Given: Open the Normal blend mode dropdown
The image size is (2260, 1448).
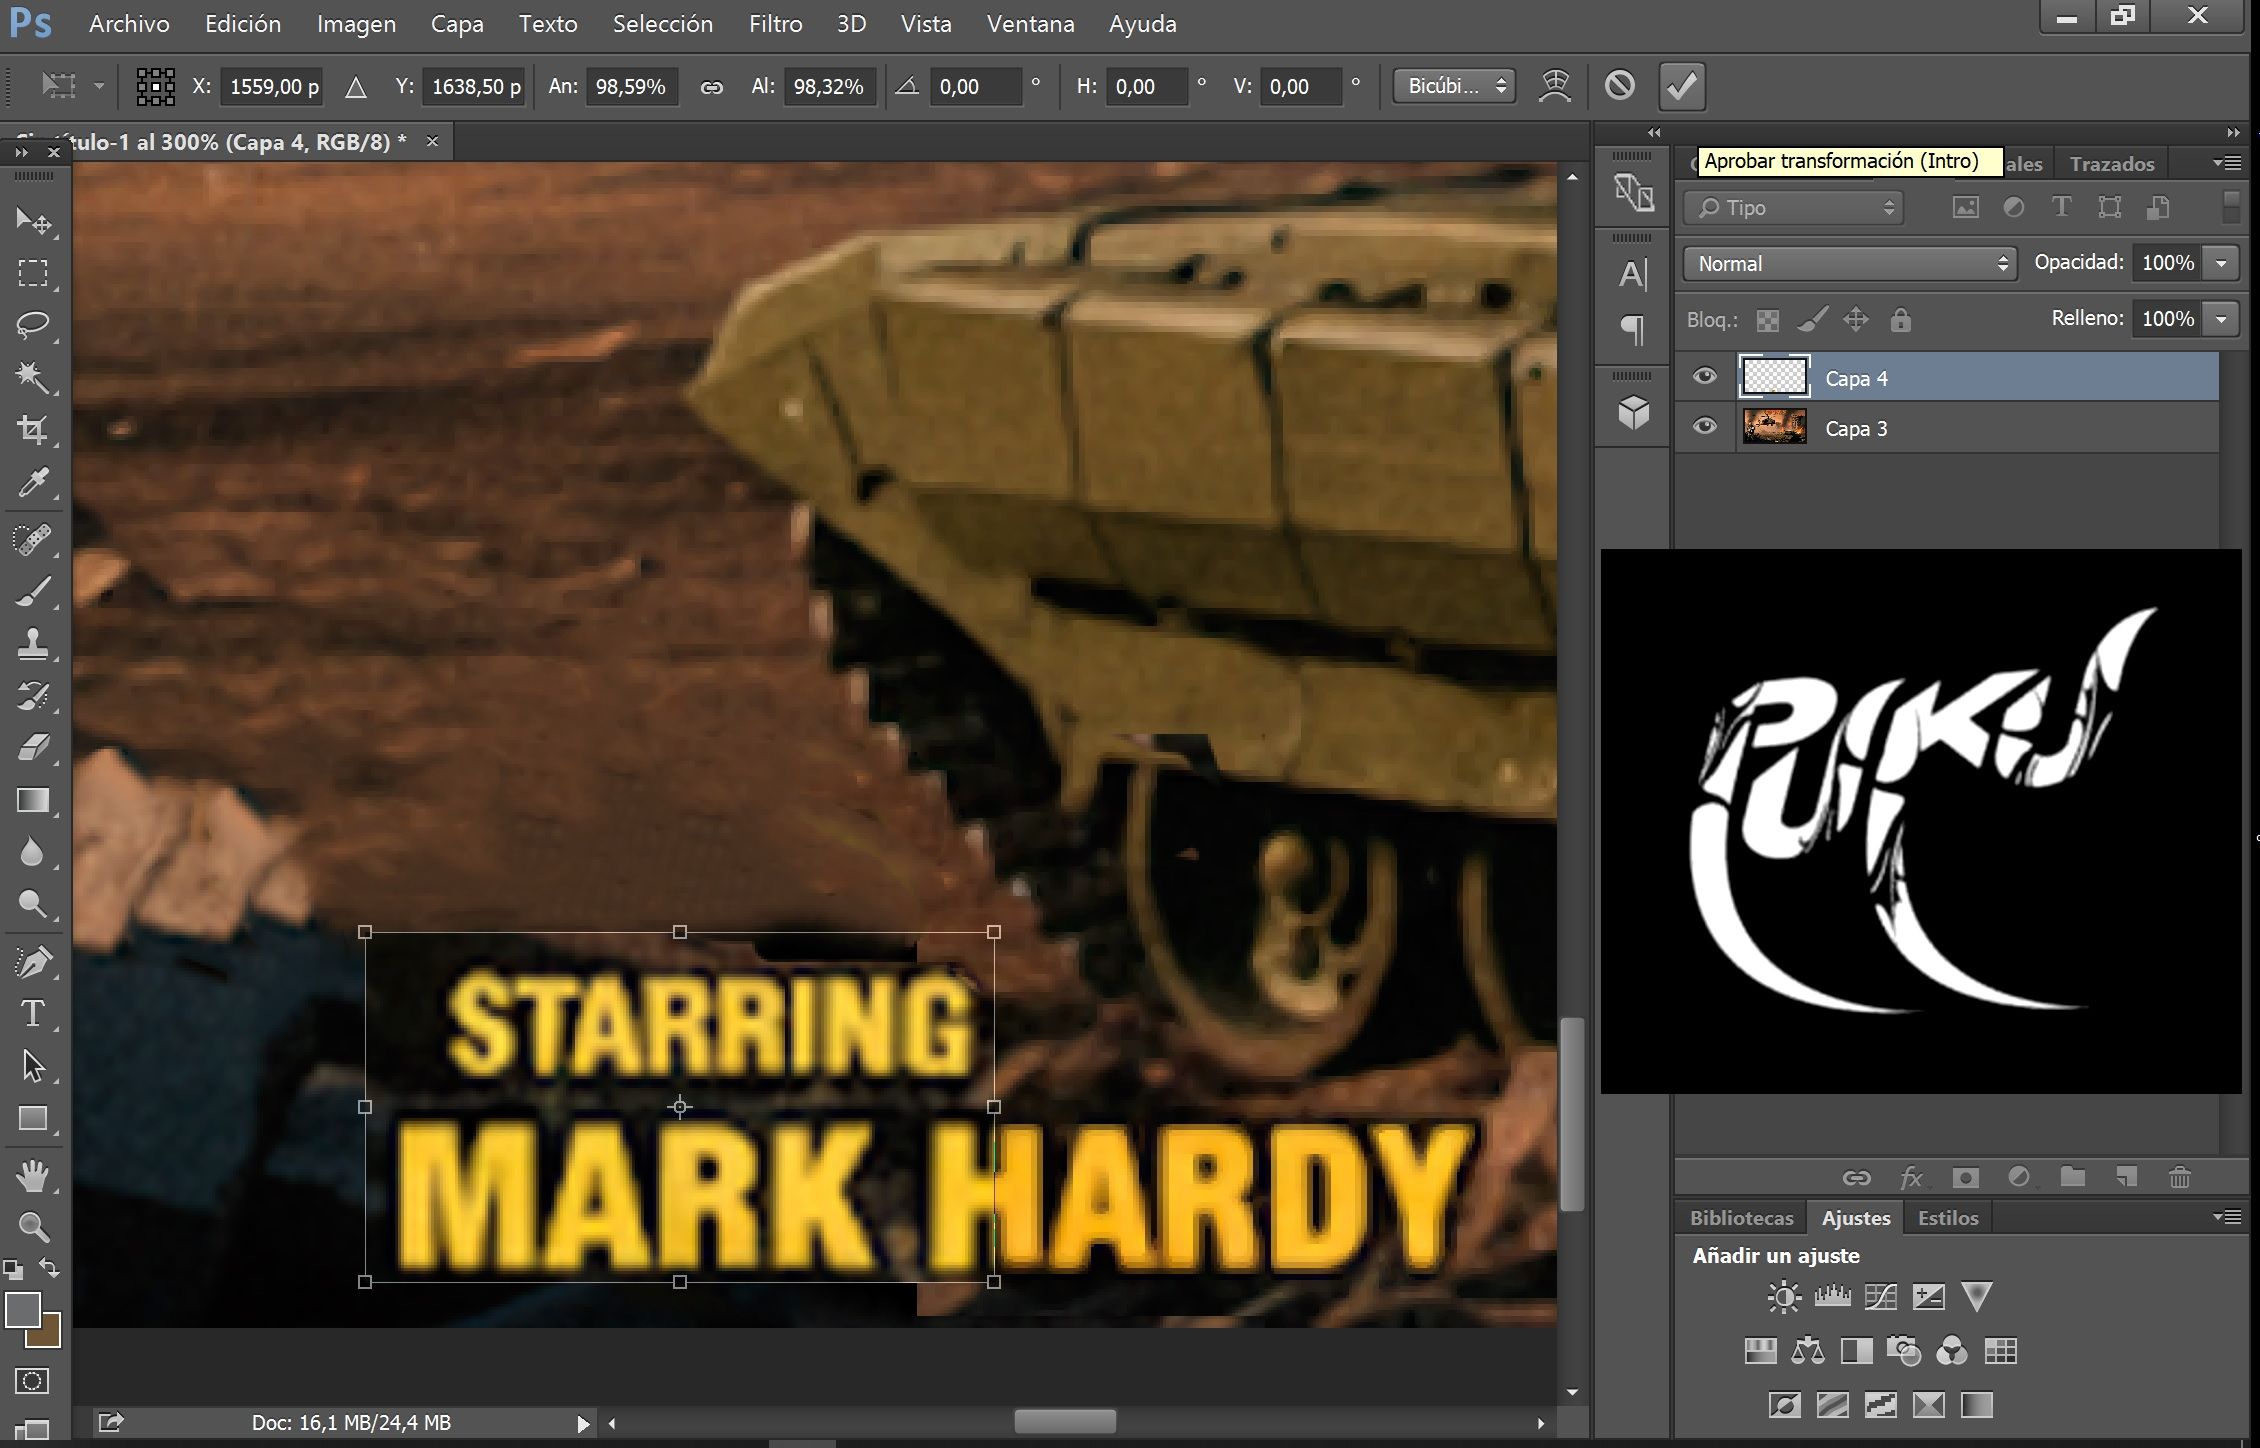Looking at the screenshot, I should point(1849,263).
